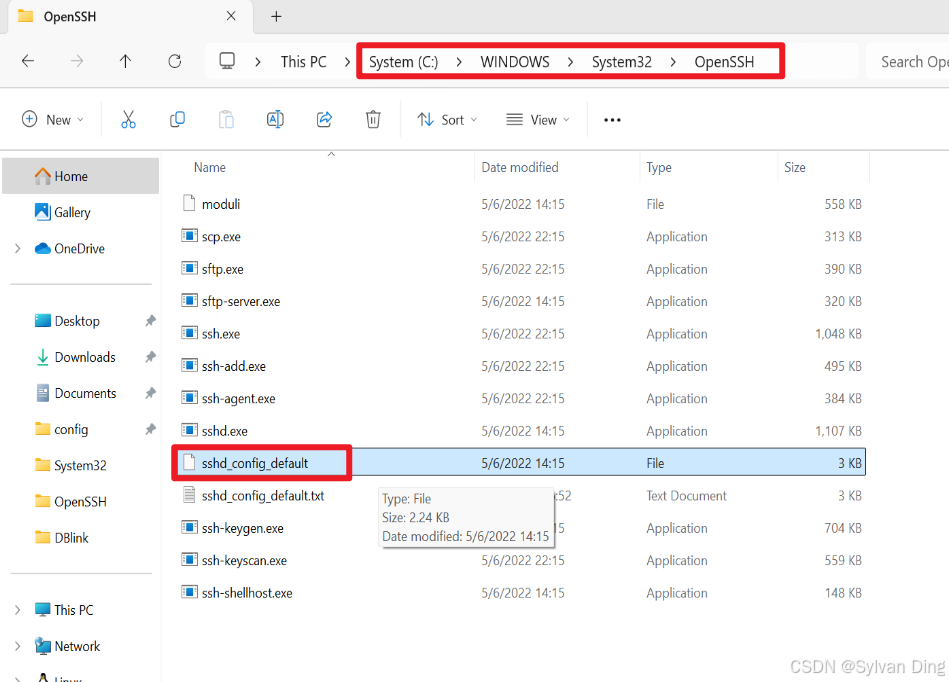Select Network in navigation pane
This screenshot has height=682, width=949.
[x=77, y=646]
